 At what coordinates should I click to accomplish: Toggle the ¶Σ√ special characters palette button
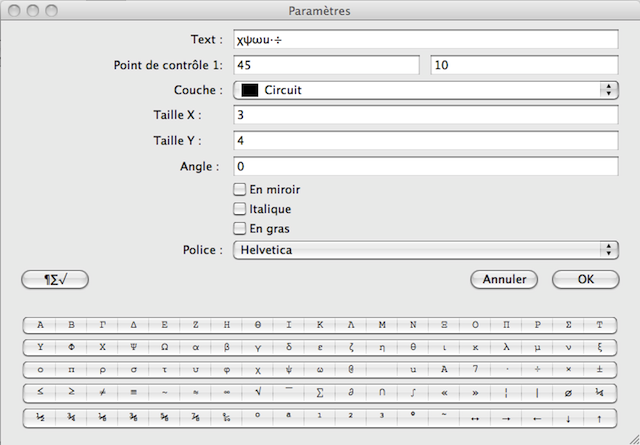[x=55, y=280]
